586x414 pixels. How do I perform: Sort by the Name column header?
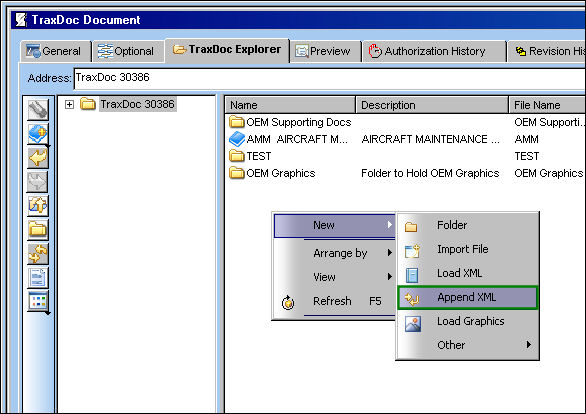tap(290, 105)
